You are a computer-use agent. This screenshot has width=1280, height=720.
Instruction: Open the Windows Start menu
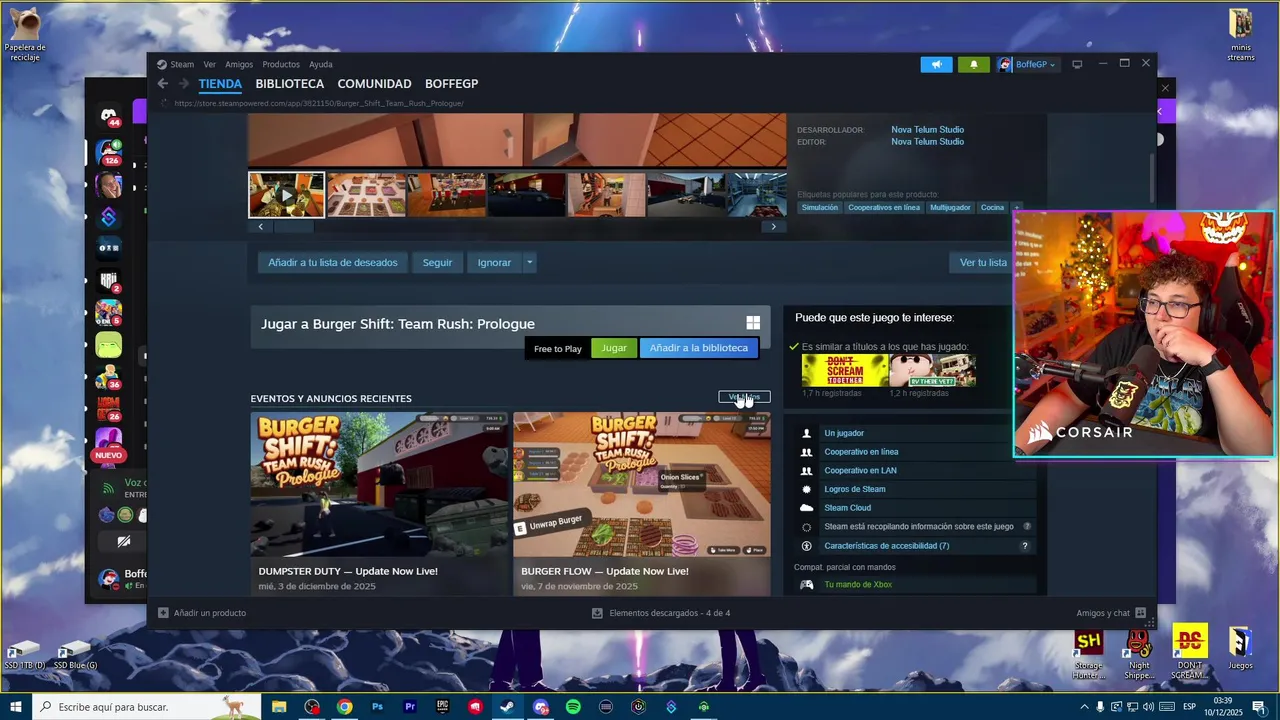16,707
